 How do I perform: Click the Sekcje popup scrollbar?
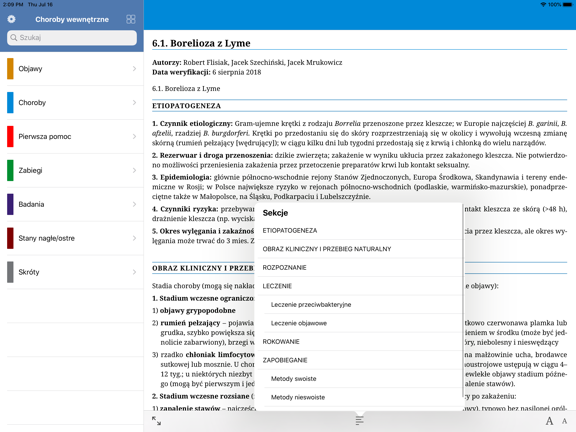[462, 301]
